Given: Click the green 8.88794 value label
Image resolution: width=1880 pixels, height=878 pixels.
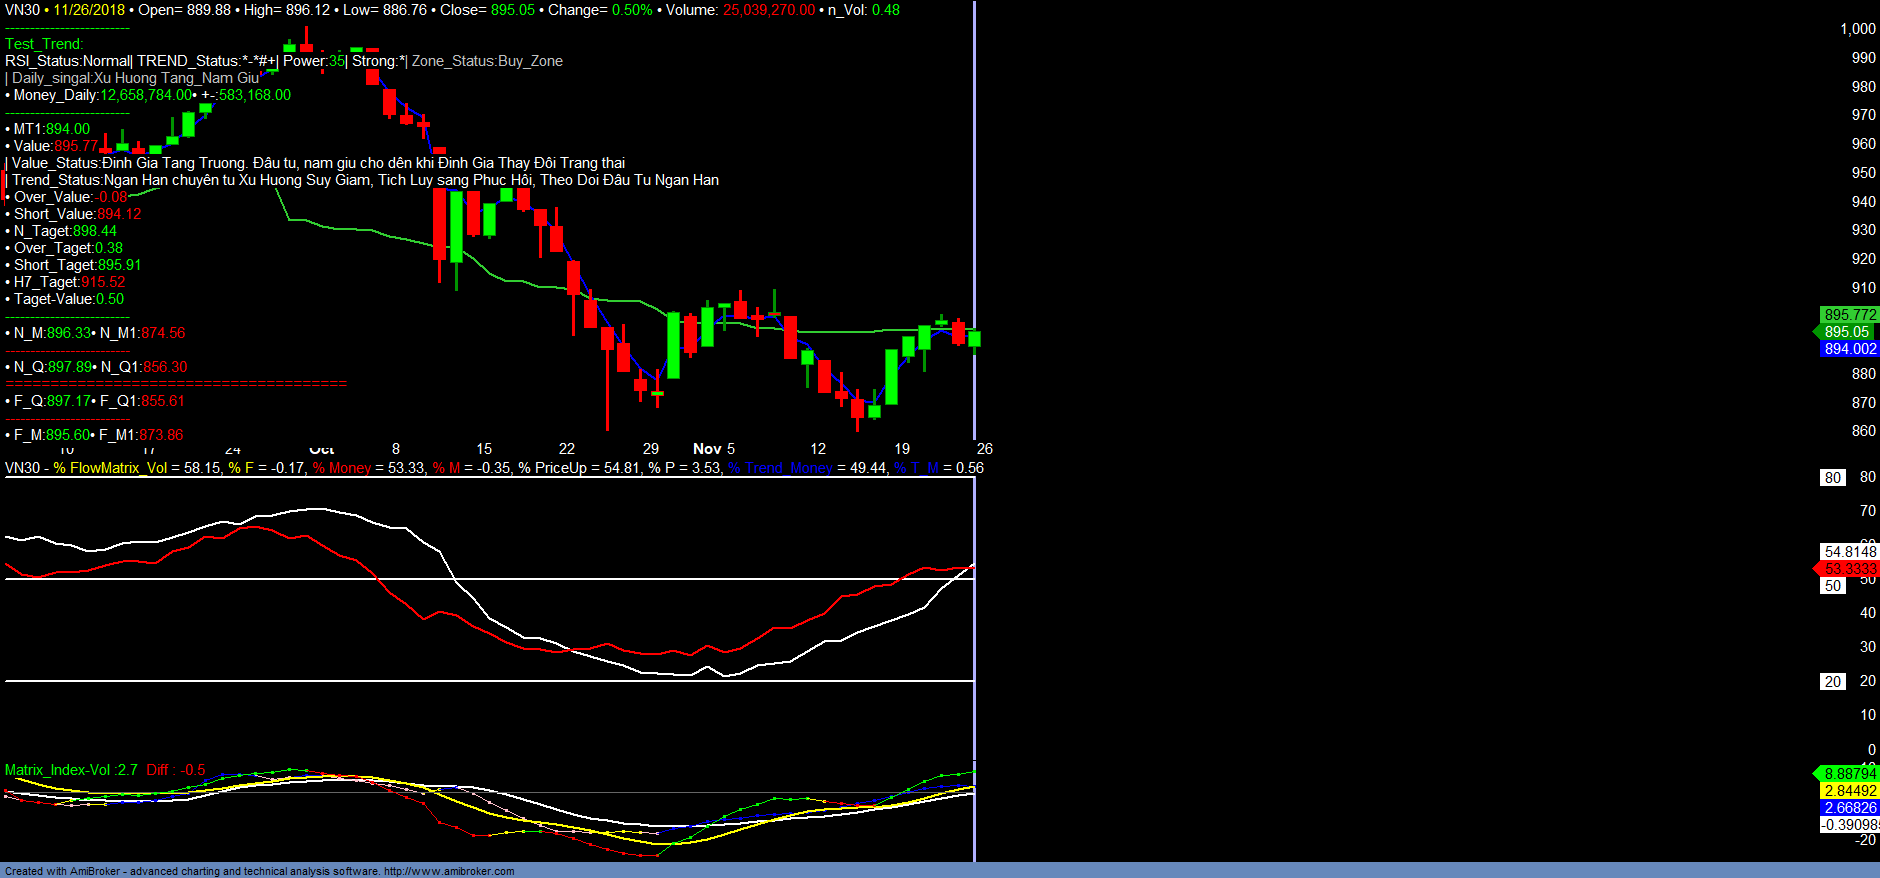Looking at the screenshot, I should tap(1849, 774).
